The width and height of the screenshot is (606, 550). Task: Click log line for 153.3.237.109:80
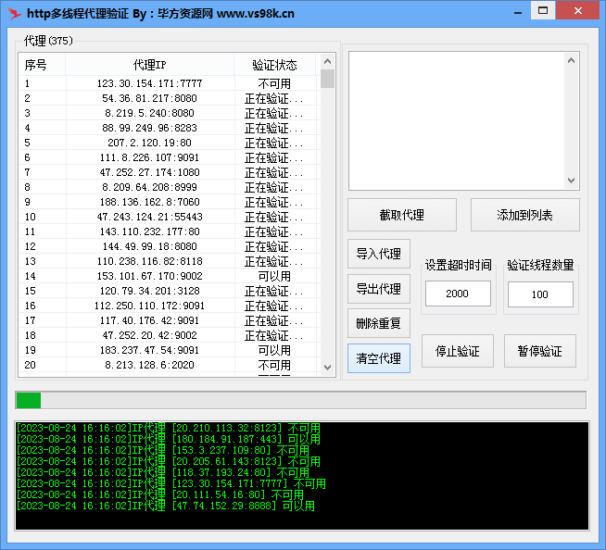point(163,450)
